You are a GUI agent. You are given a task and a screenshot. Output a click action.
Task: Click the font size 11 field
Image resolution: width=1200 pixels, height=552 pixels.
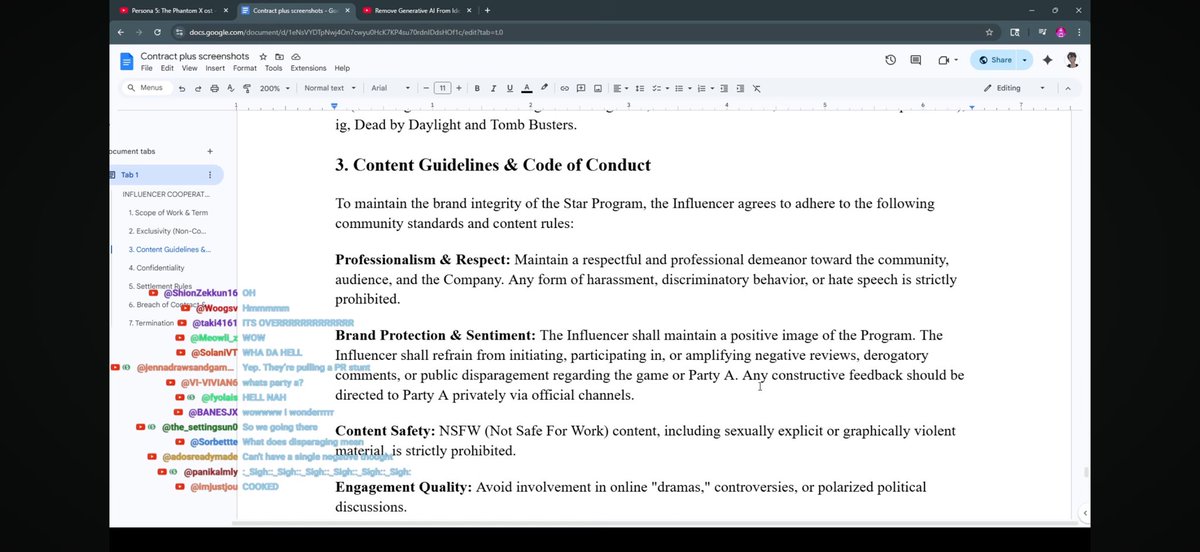click(x=443, y=88)
